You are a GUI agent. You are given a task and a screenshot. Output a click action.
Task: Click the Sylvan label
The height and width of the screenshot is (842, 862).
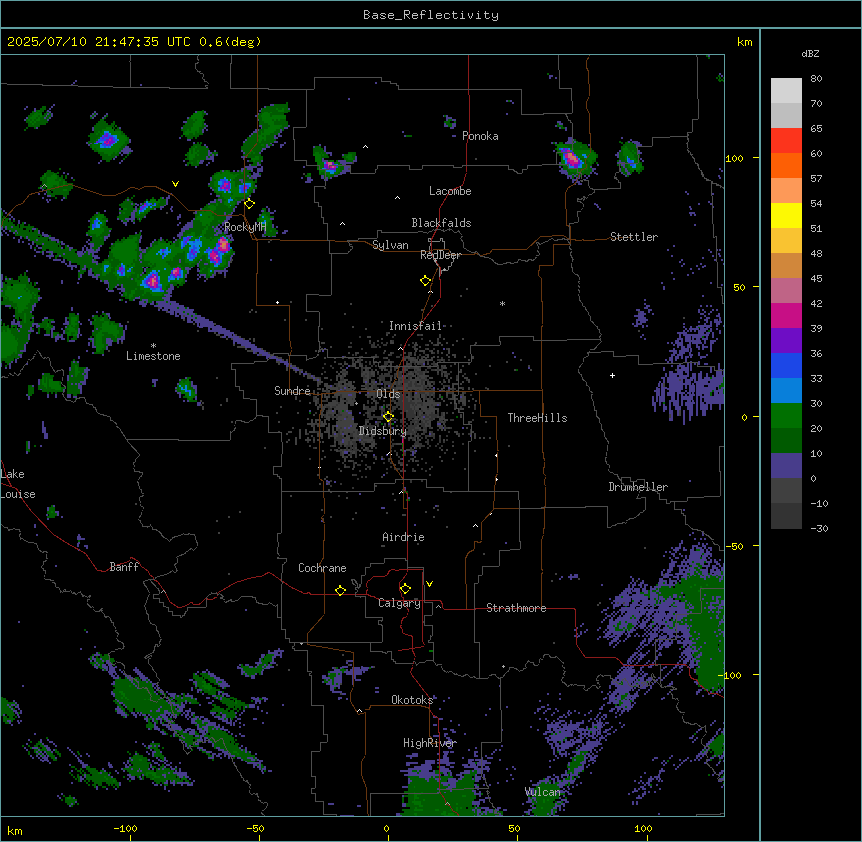pyautogui.click(x=390, y=246)
